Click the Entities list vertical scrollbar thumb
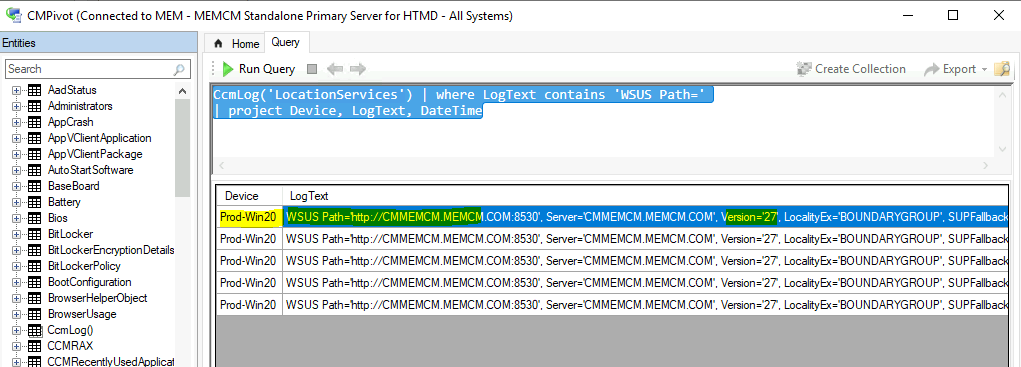The image size is (1021, 367). click(183, 148)
